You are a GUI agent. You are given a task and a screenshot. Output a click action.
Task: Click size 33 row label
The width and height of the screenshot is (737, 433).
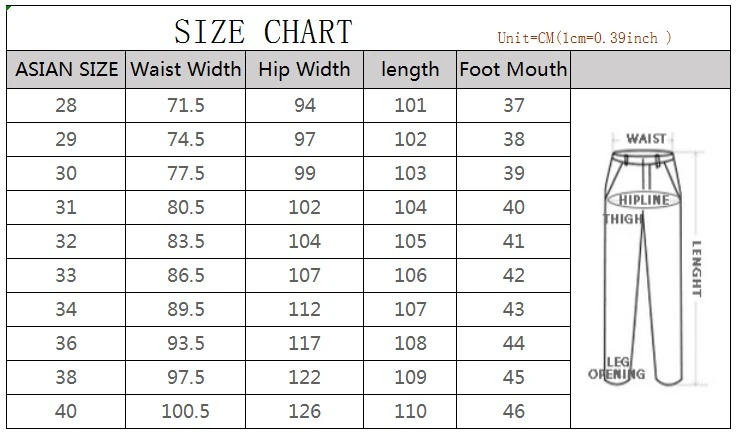(x=66, y=275)
